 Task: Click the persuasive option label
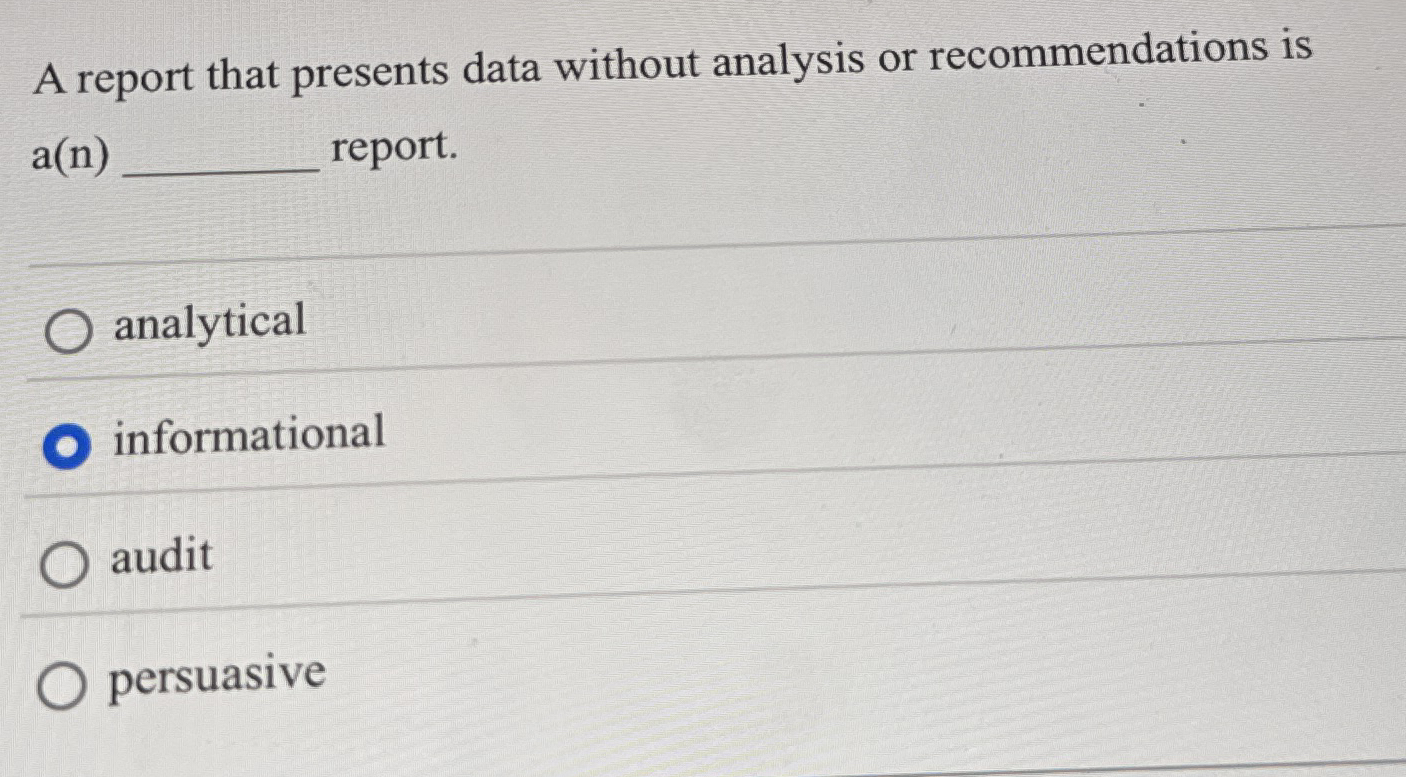(x=218, y=675)
